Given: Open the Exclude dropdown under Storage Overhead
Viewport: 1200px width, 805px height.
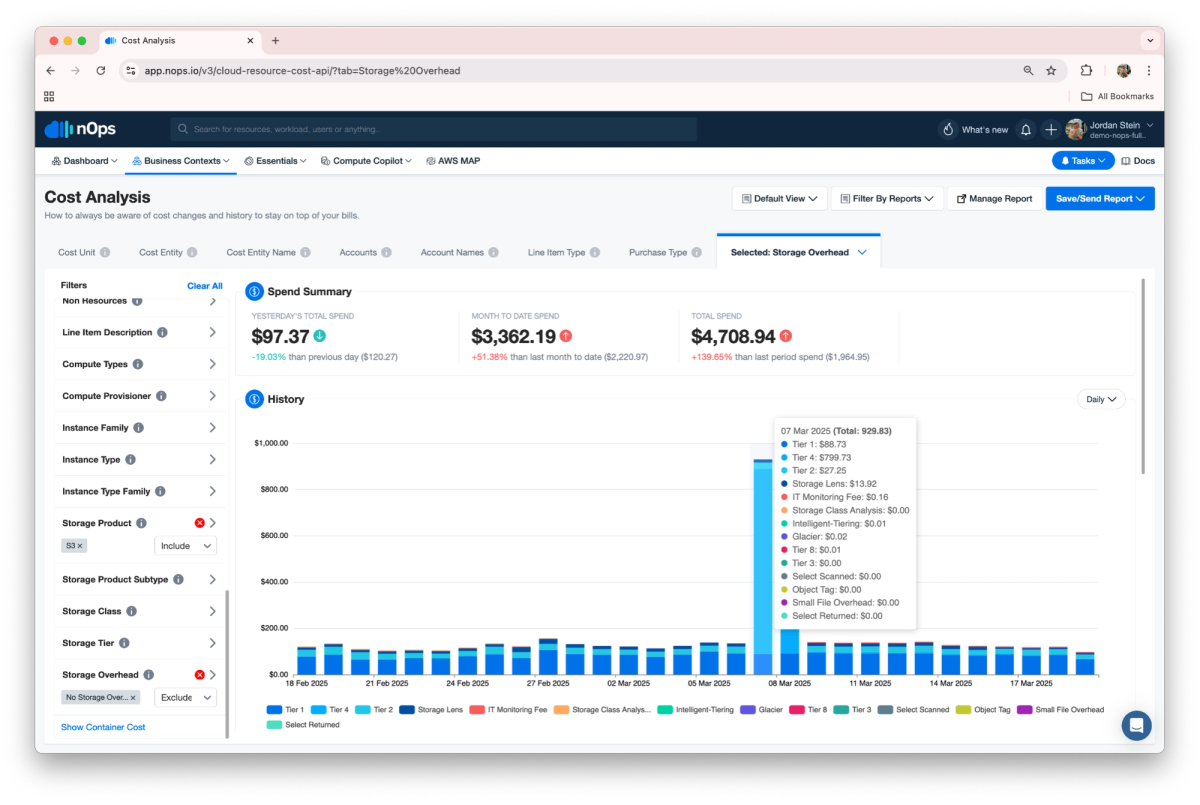Looking at the screenshot, I should point(187,697).
